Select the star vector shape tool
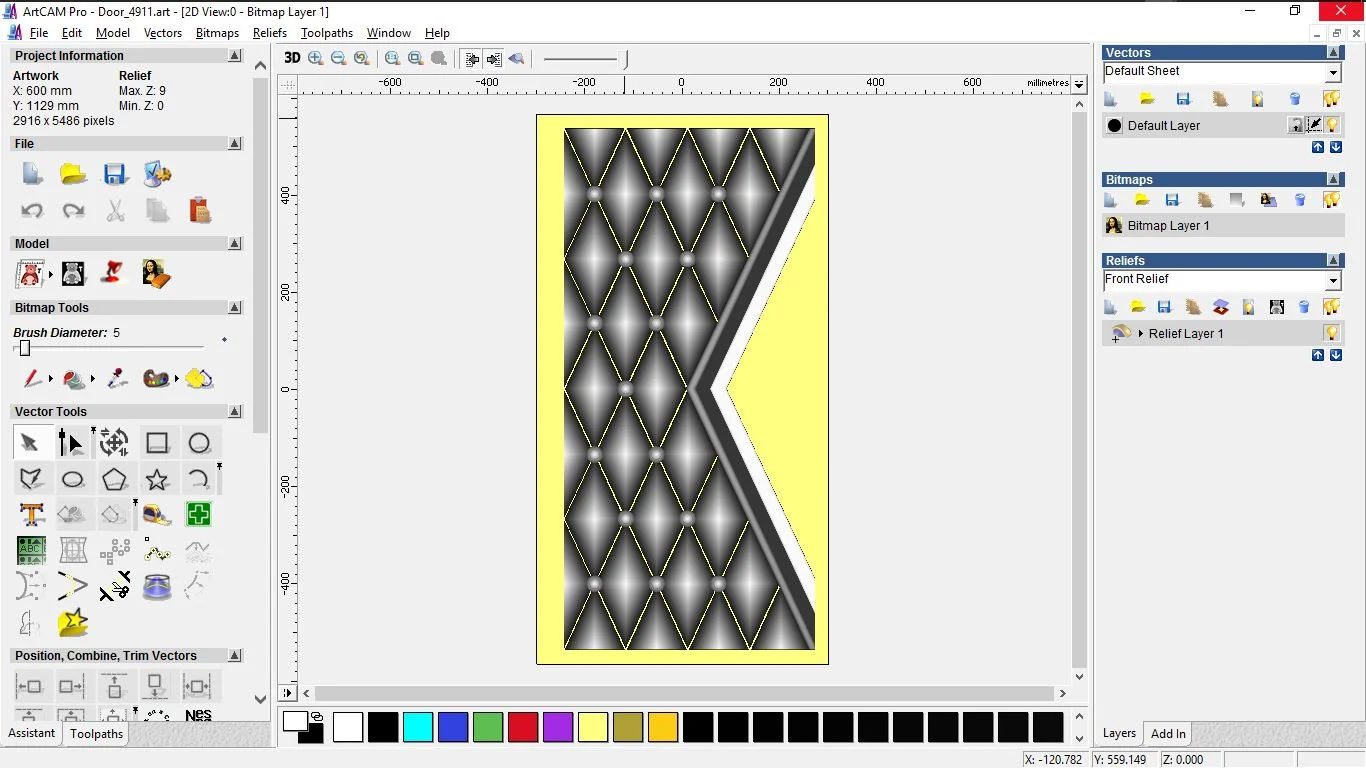This screenshot has width=1366, height=768. point(157,480)
